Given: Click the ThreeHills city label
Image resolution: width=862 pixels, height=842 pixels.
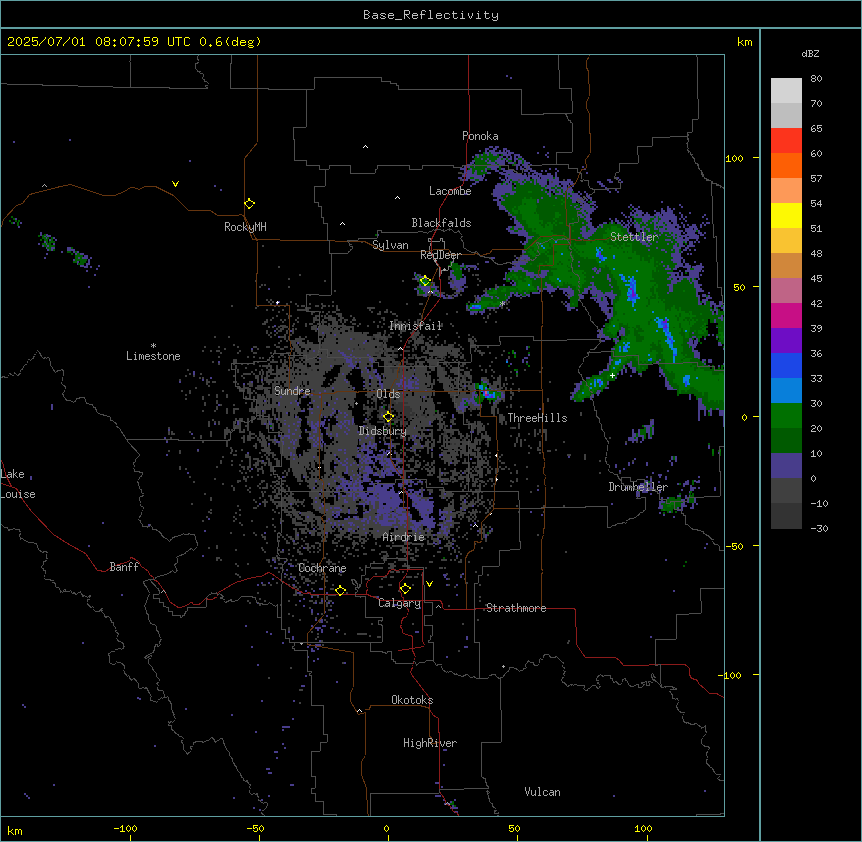Looking at the screenshot, I should click(537, 418).
